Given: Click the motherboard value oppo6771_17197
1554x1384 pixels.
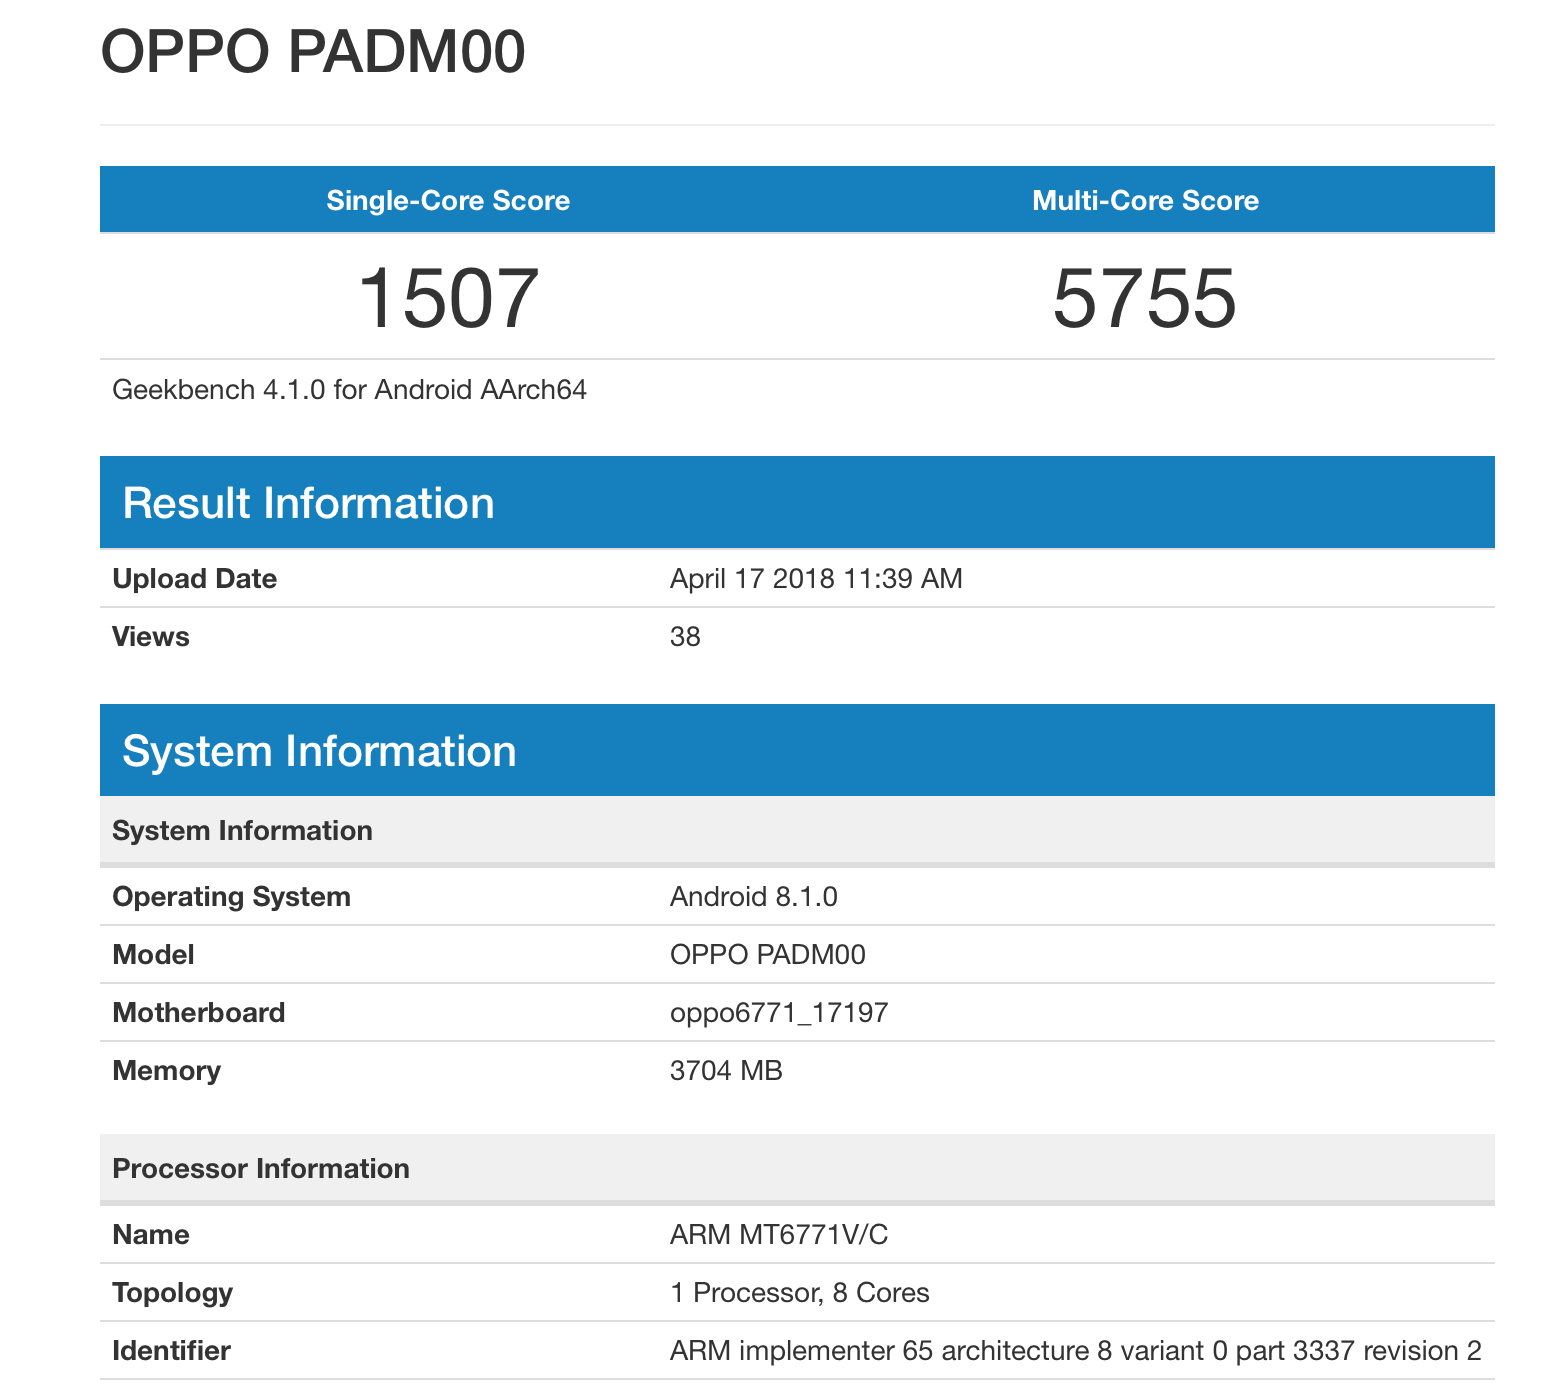Looking at the screenshot, I should click(779, 1013).
